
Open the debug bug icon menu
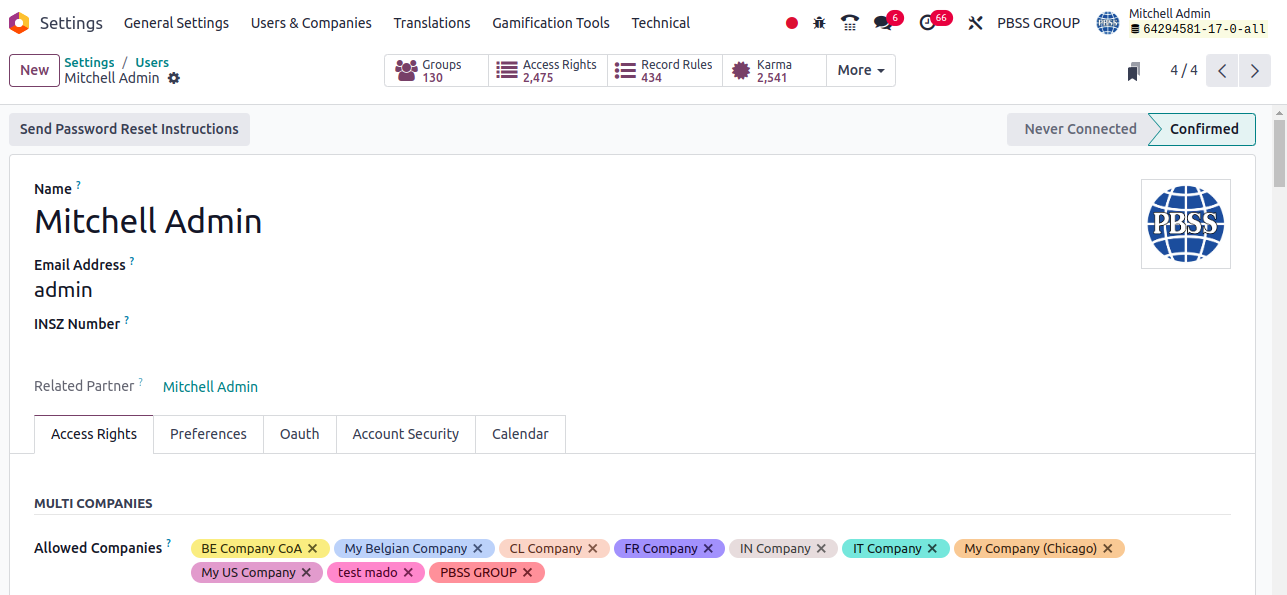[x=820, y=23]
